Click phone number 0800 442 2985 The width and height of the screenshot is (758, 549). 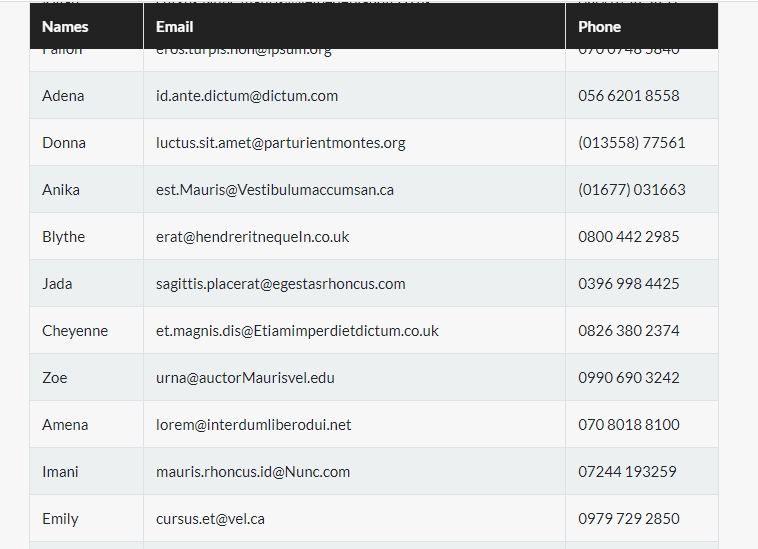pos(628,236)
